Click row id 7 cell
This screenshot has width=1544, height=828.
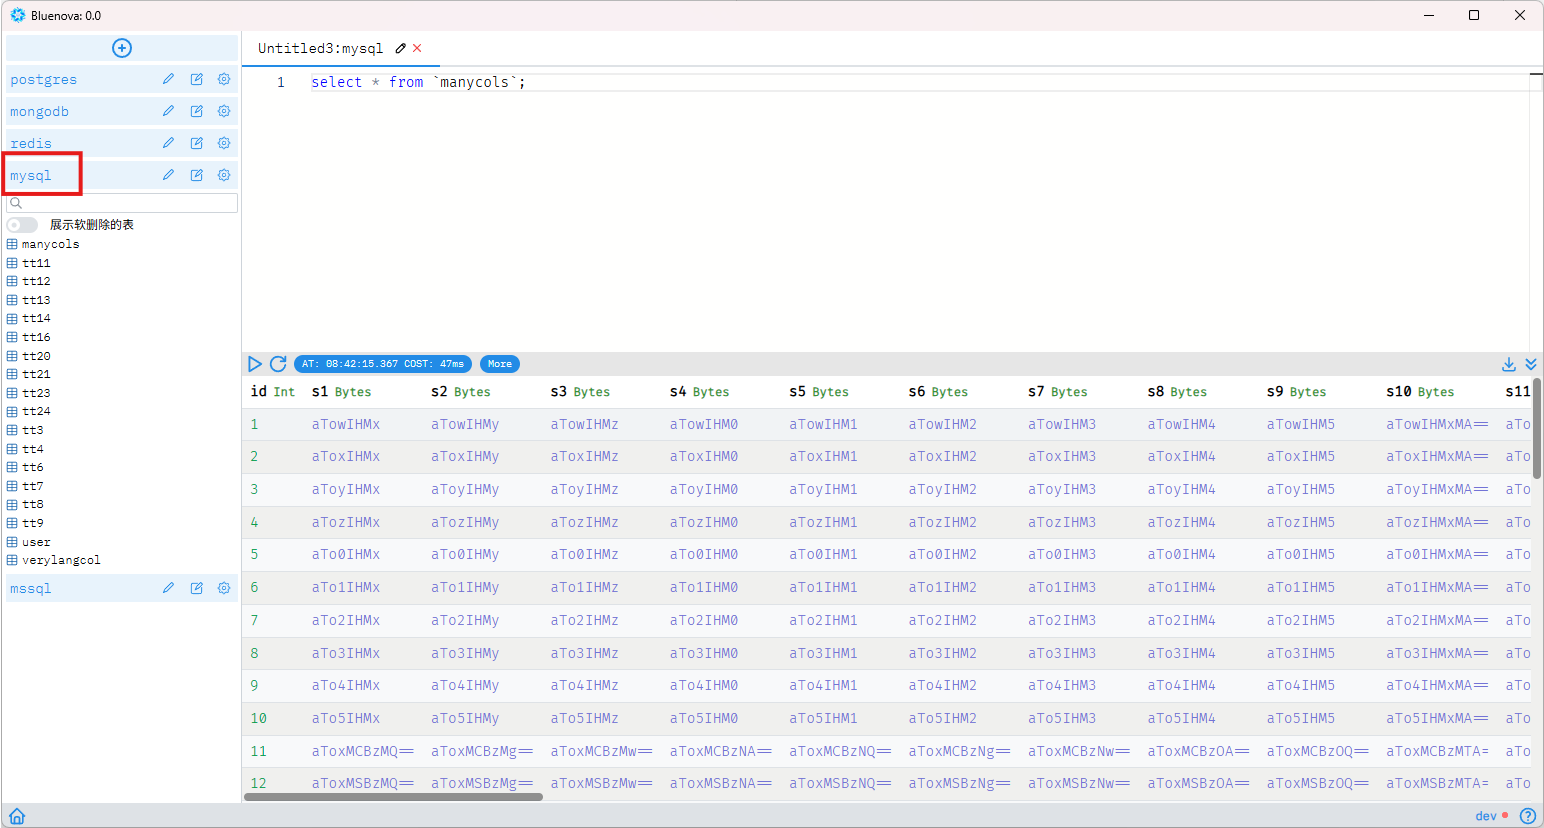254,620
